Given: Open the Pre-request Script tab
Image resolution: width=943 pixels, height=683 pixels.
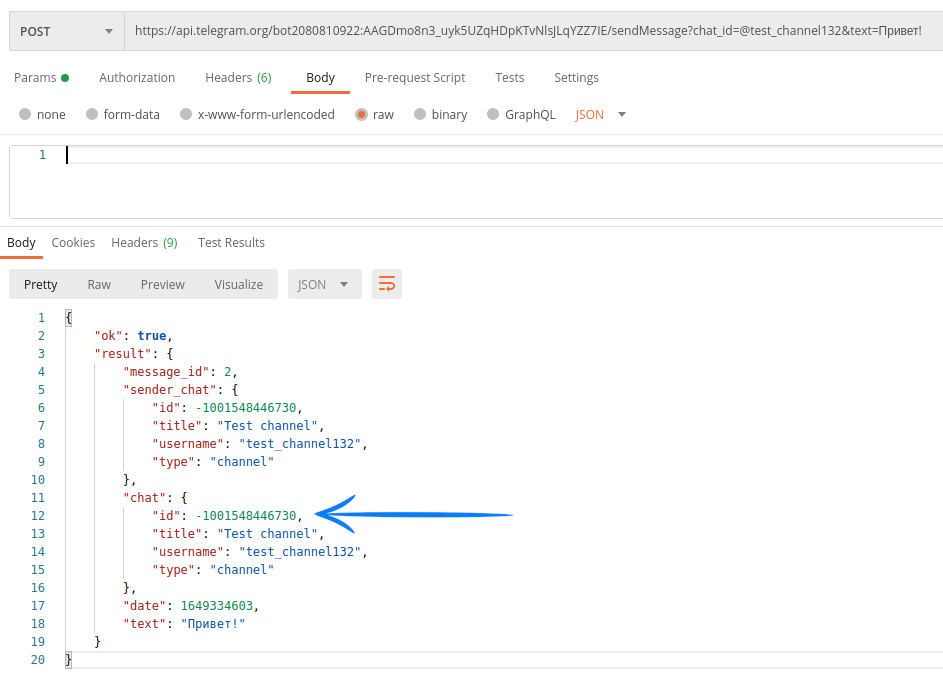Looking at the screenshot, I should point(415,78).
